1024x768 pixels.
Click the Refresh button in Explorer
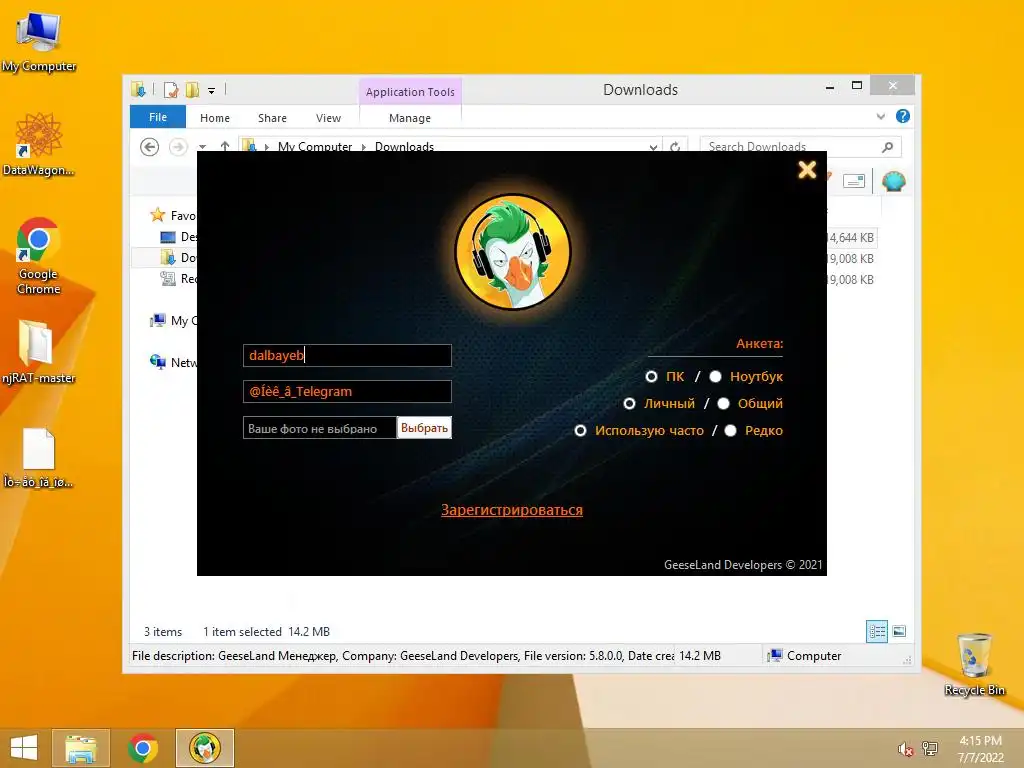675,147
